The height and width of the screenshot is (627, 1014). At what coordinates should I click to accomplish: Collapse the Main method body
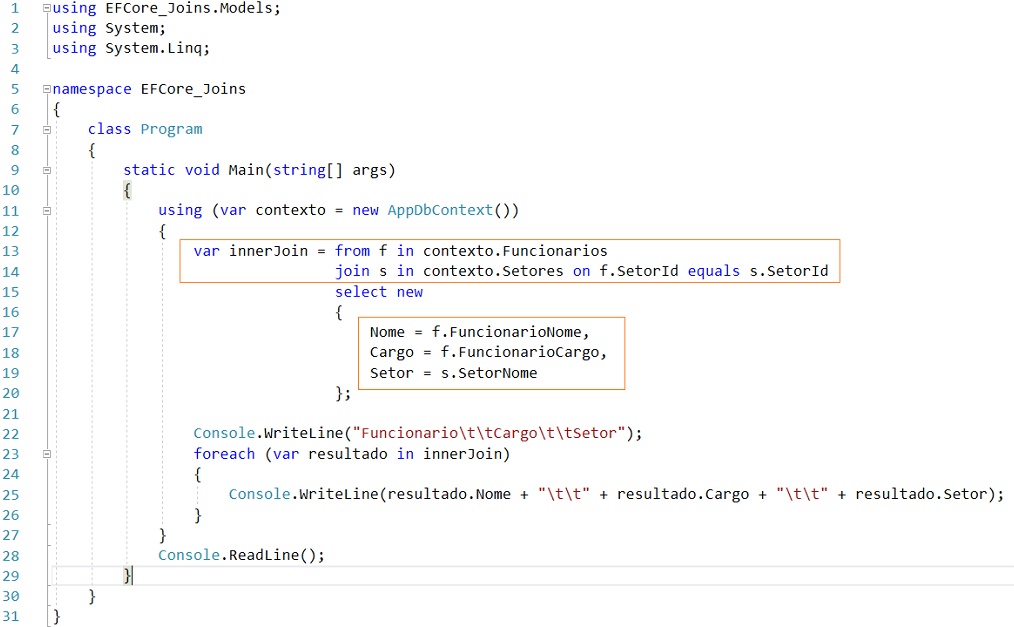(x=45, y=169)
